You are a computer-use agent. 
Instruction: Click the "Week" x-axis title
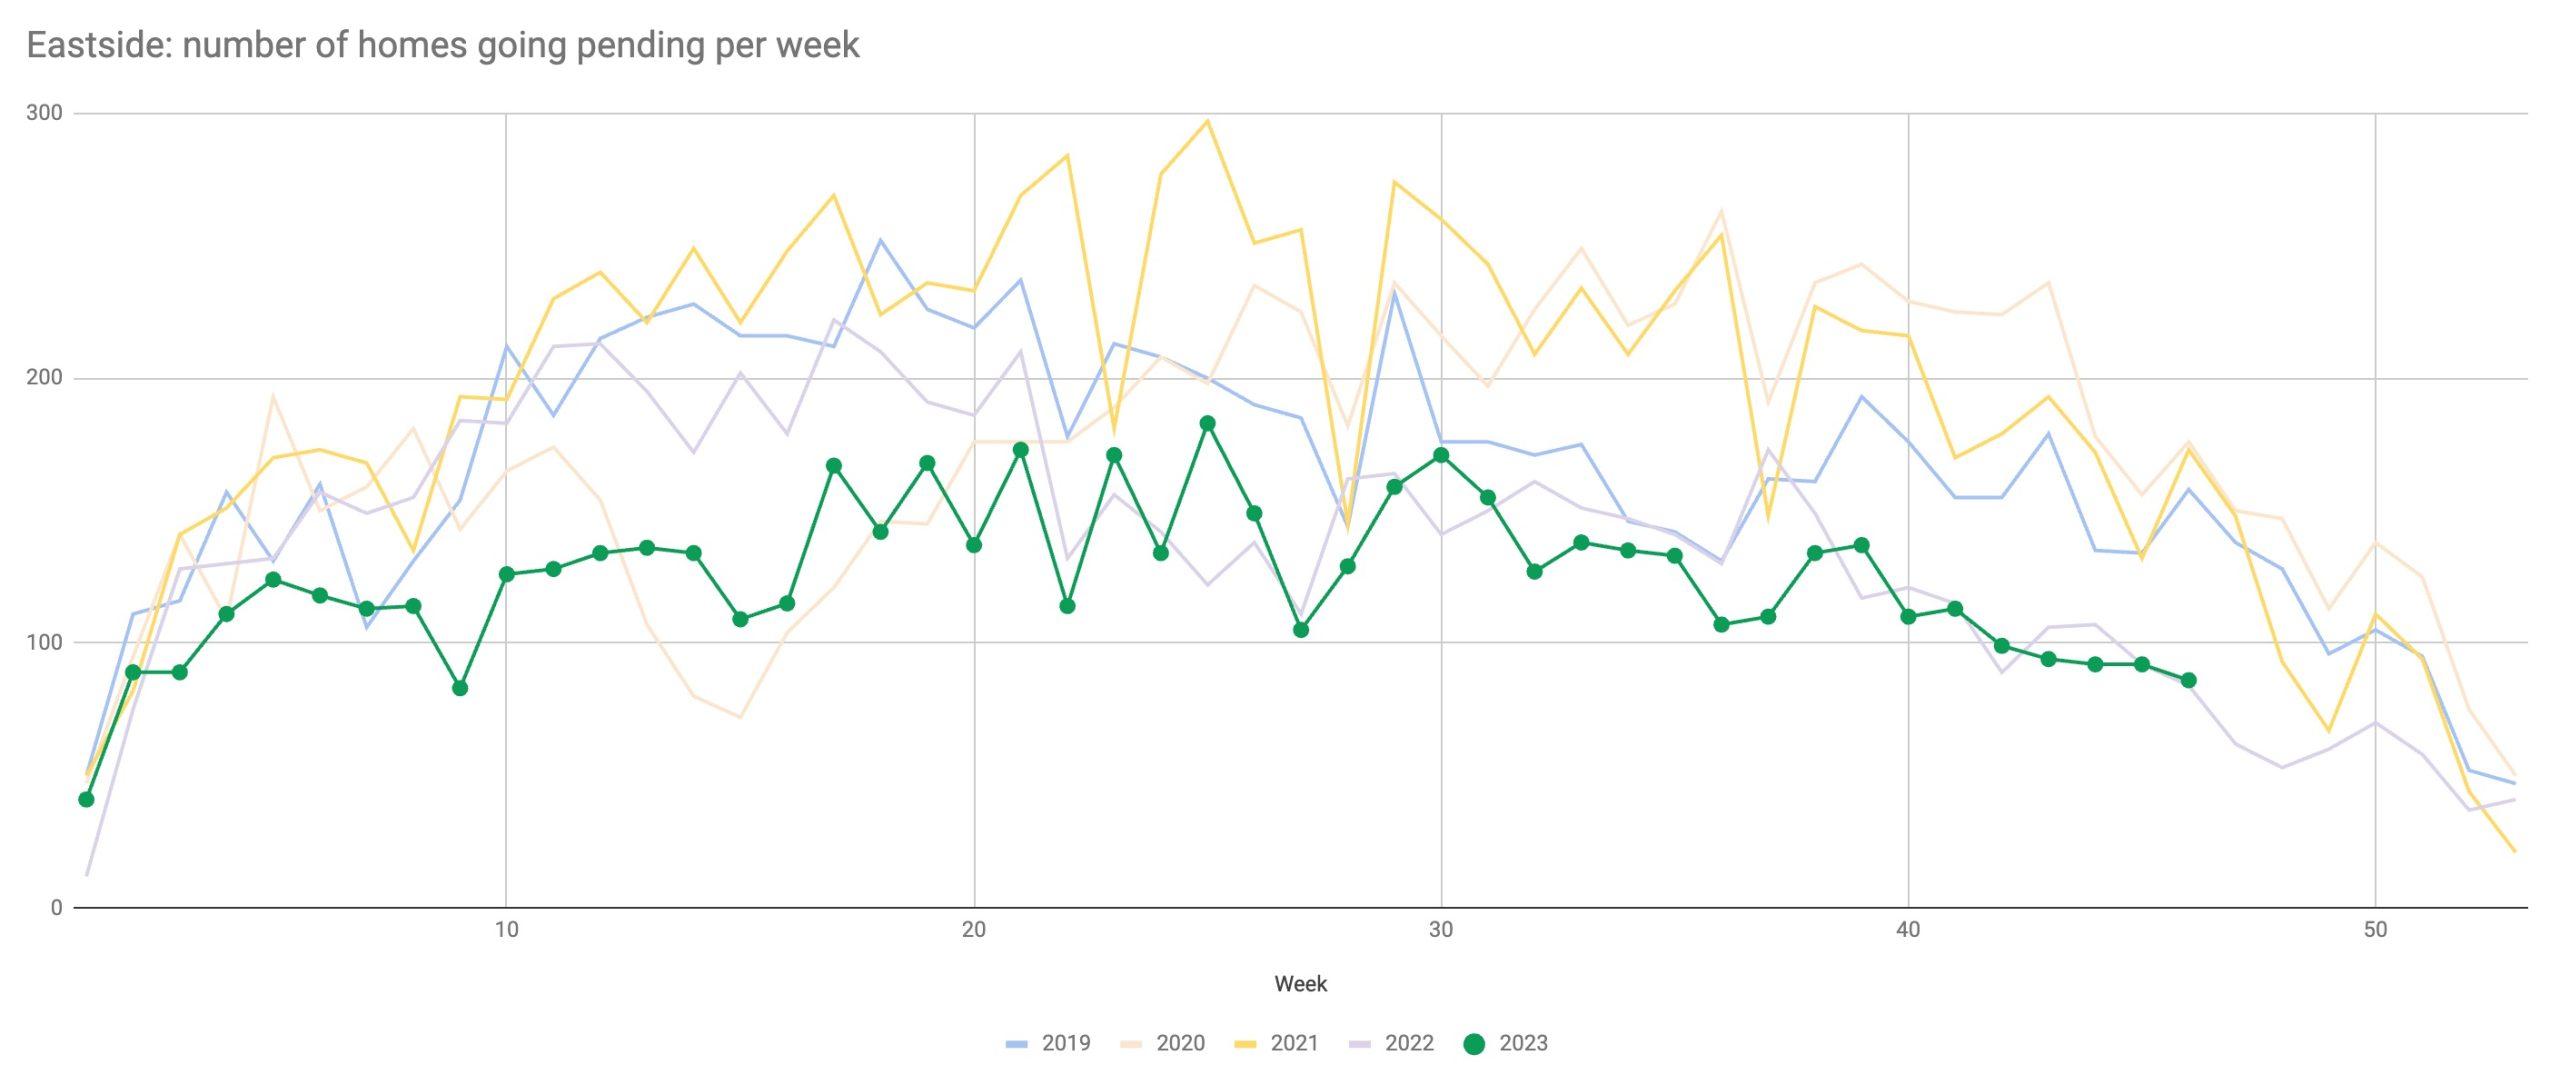[x=1300, y=984]
